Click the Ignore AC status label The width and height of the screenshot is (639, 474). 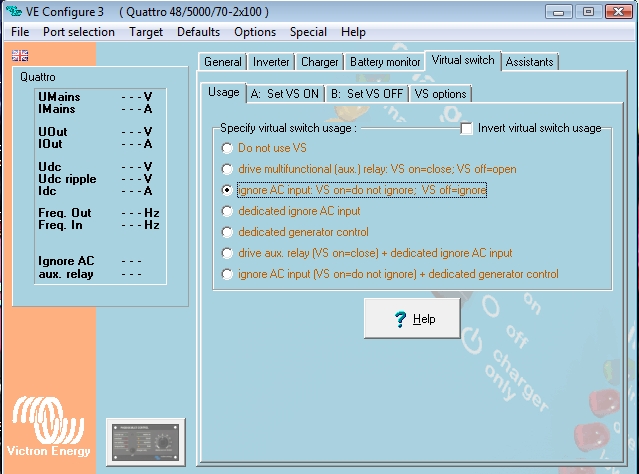click(66, 261)
